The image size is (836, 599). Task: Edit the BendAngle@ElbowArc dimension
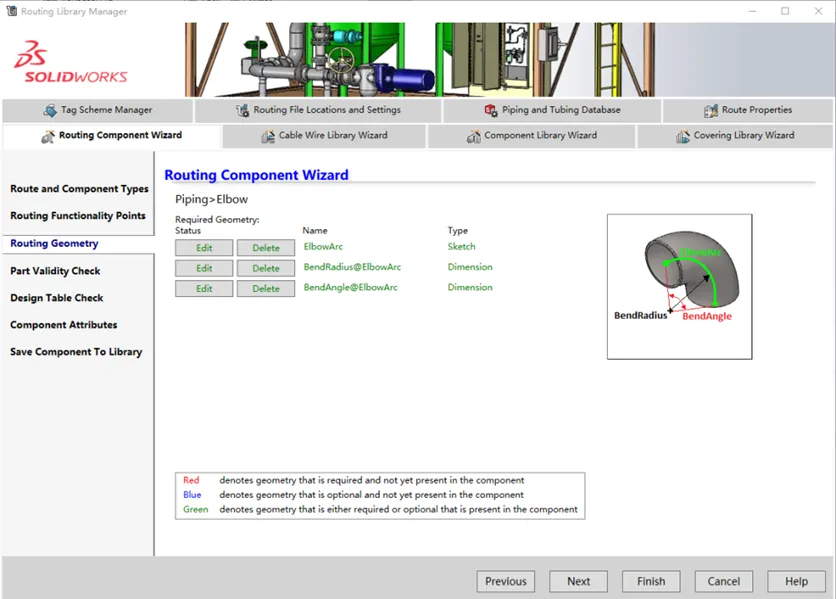204,289
